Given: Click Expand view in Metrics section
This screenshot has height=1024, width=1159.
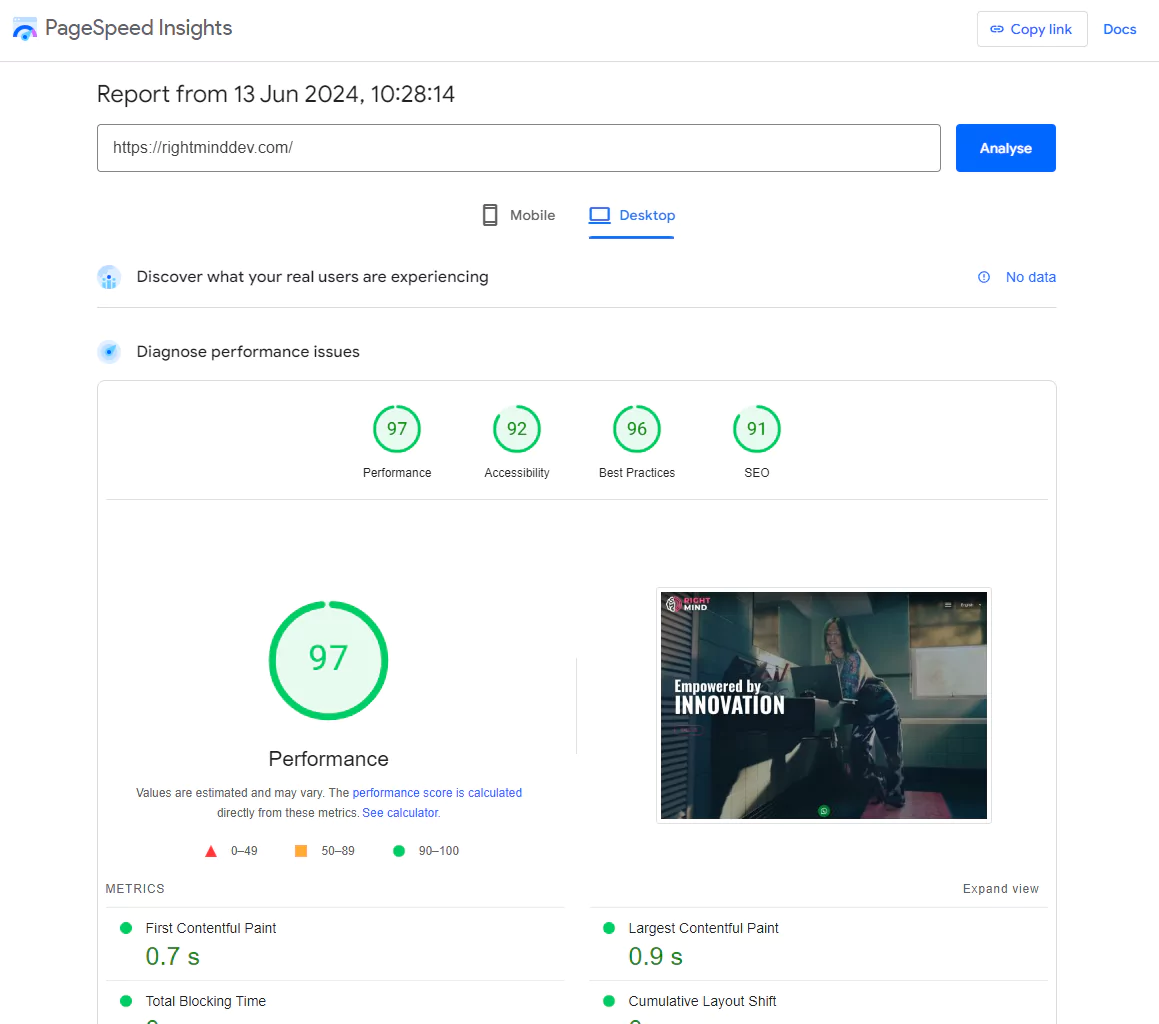Looking at the screenshot, I should pos(1000,889).
